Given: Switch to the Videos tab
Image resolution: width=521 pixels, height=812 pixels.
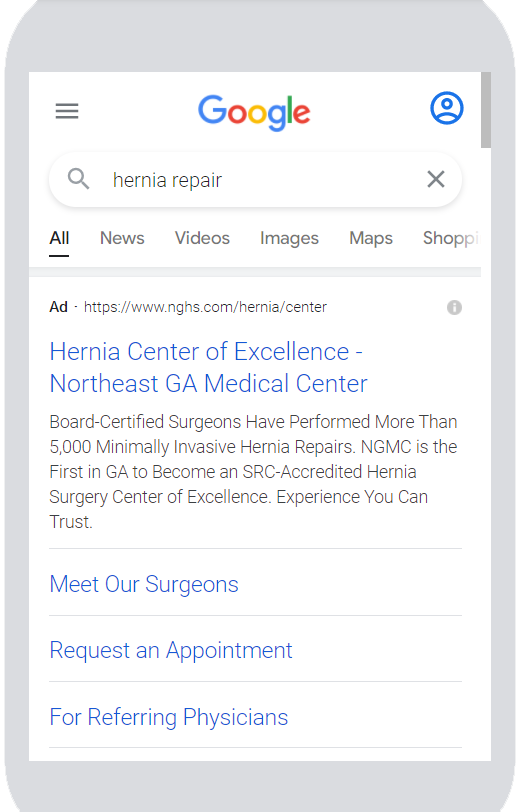Looking at the screenshot, I should (x=202, y=238).
